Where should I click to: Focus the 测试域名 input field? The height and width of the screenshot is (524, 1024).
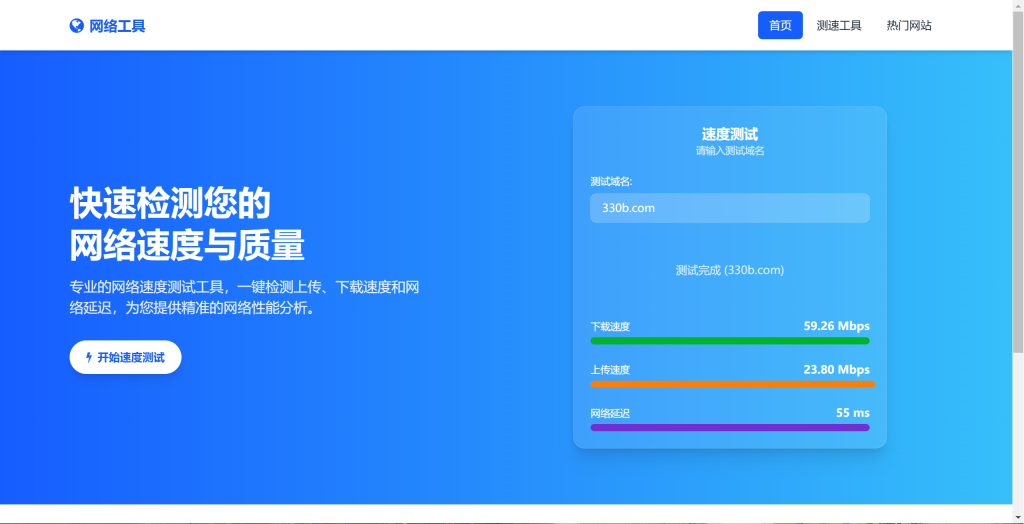tap(729, 208)
